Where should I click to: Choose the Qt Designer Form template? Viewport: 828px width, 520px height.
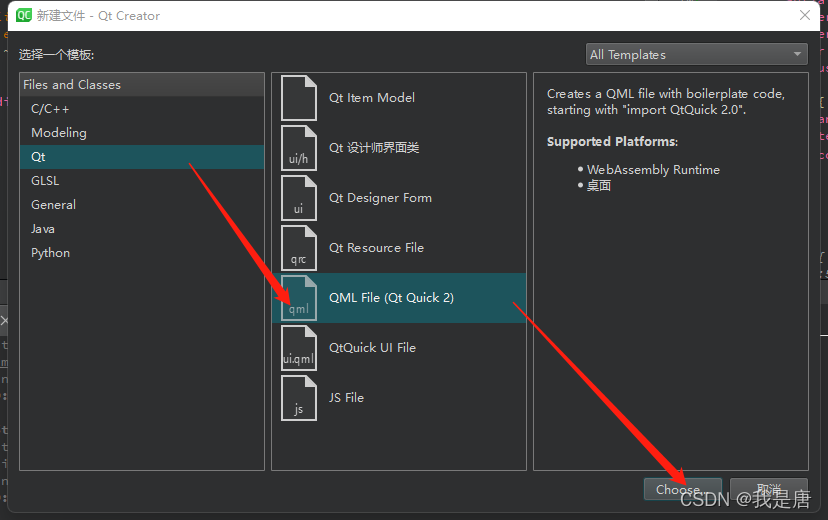399,198
